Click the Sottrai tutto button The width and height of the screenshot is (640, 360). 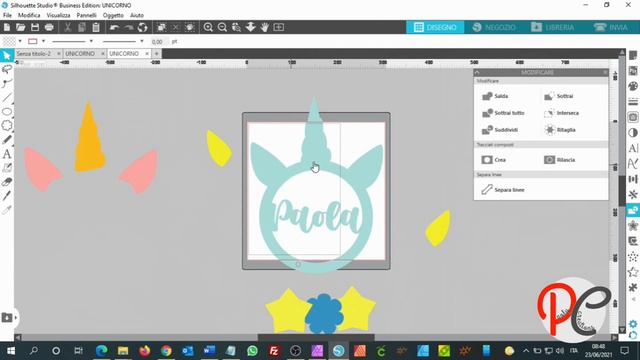[503, 113]
